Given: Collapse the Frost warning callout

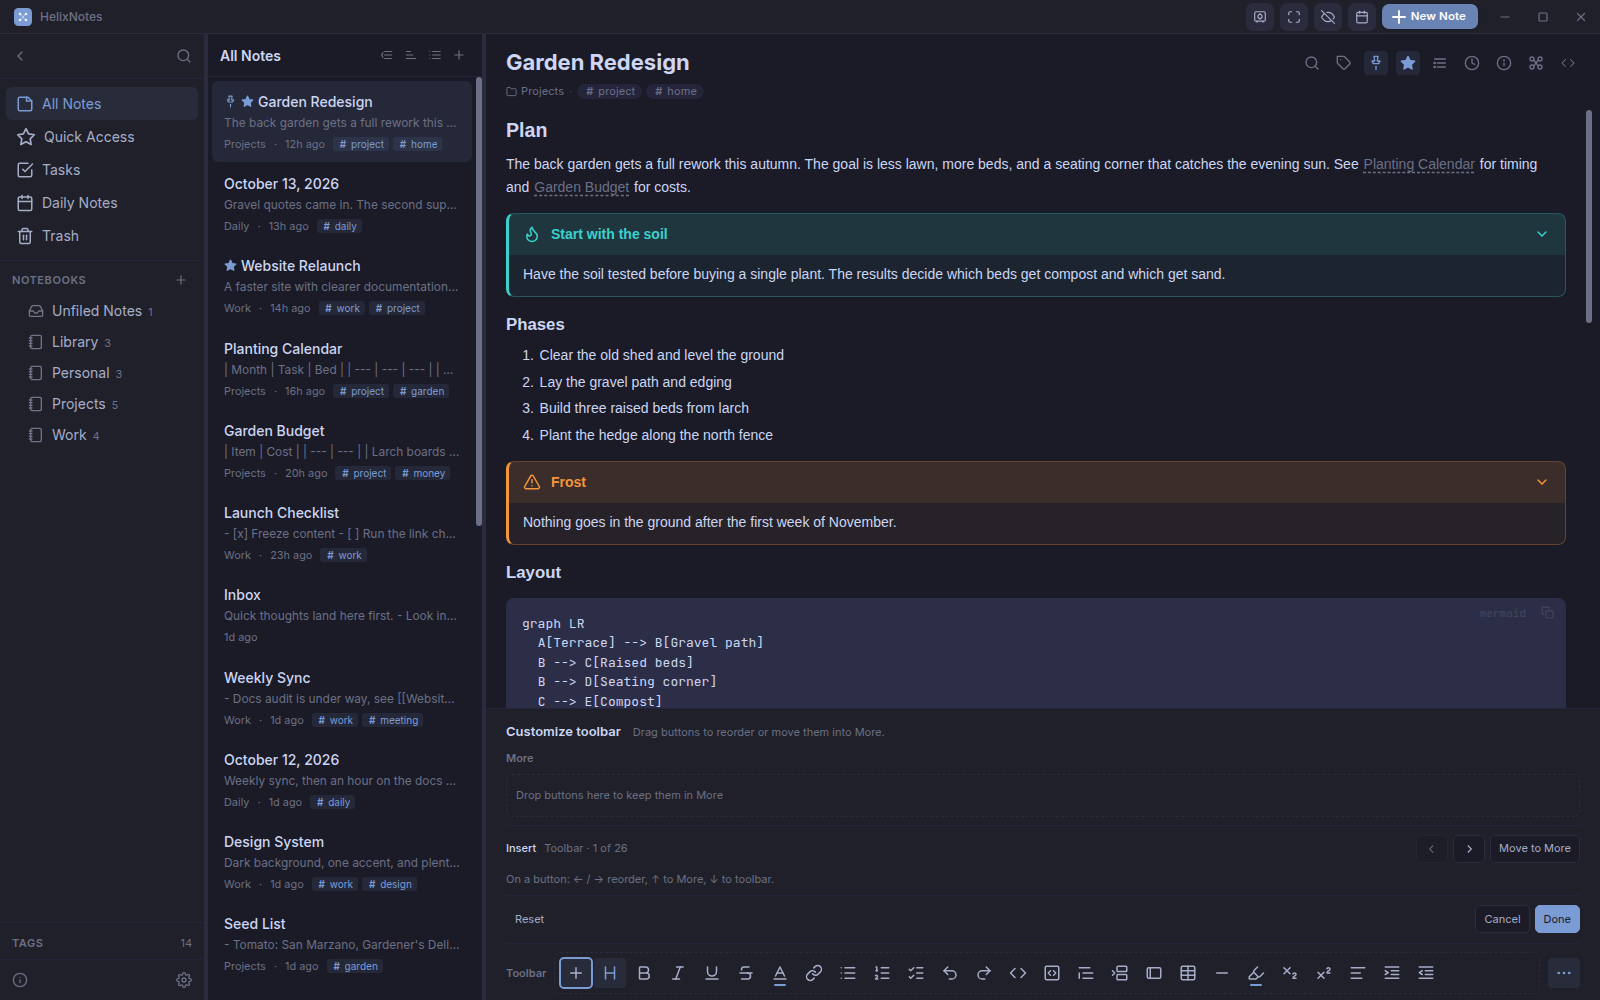Looking at the screenshot, I should click(x=1542, y=482).
